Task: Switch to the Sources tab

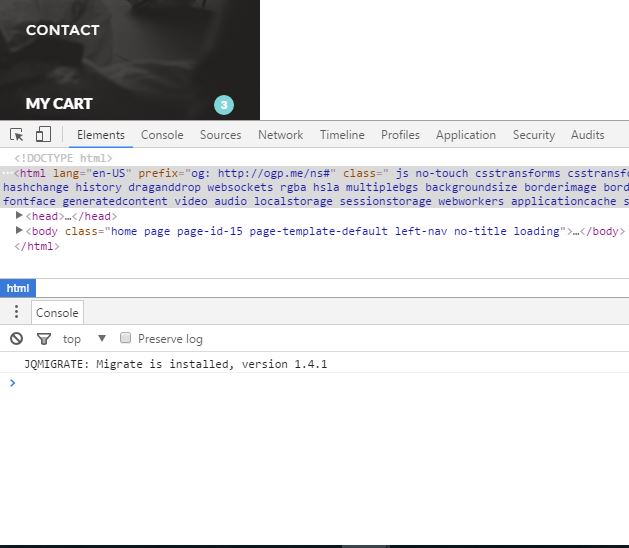Action: [x=220, y=135]
